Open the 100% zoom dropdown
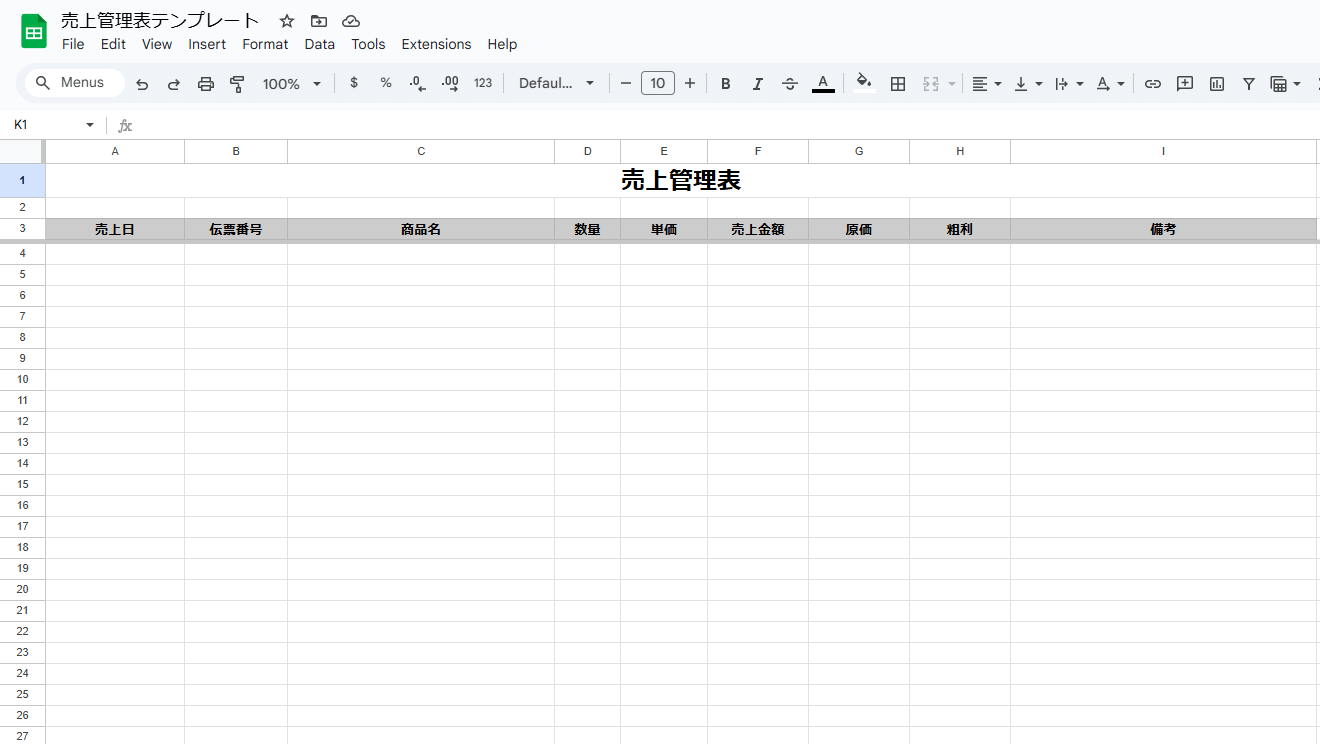The height and width of the screenshot is (744, 1320). (x=292, y=84)
